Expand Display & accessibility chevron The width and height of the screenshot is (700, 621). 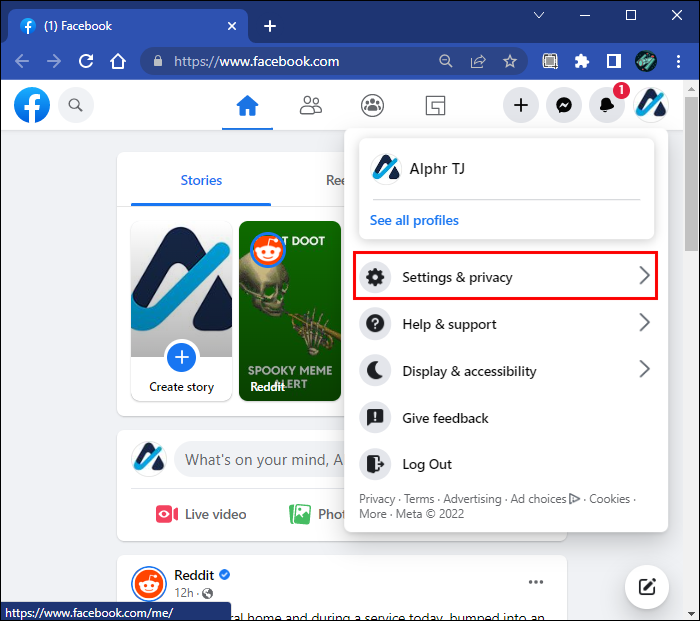[x=644, y=369]
